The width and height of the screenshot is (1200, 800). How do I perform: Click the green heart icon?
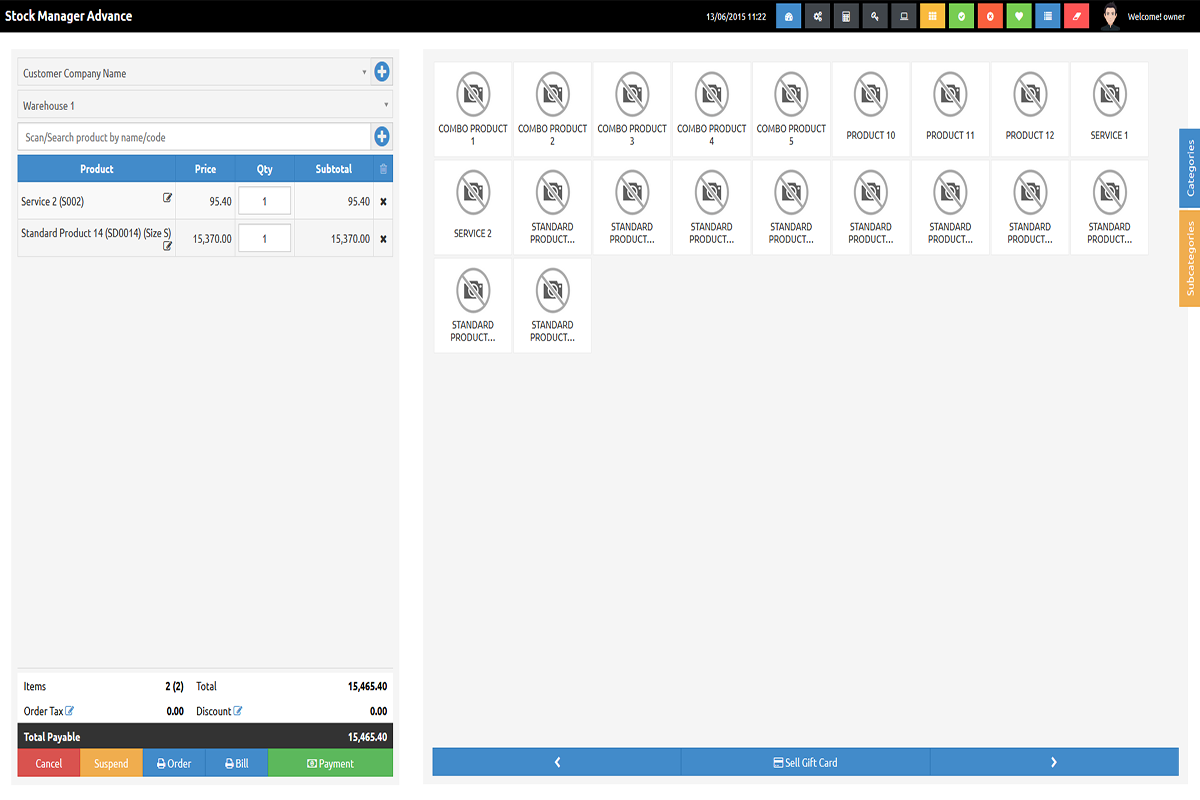coord(1019,17)
